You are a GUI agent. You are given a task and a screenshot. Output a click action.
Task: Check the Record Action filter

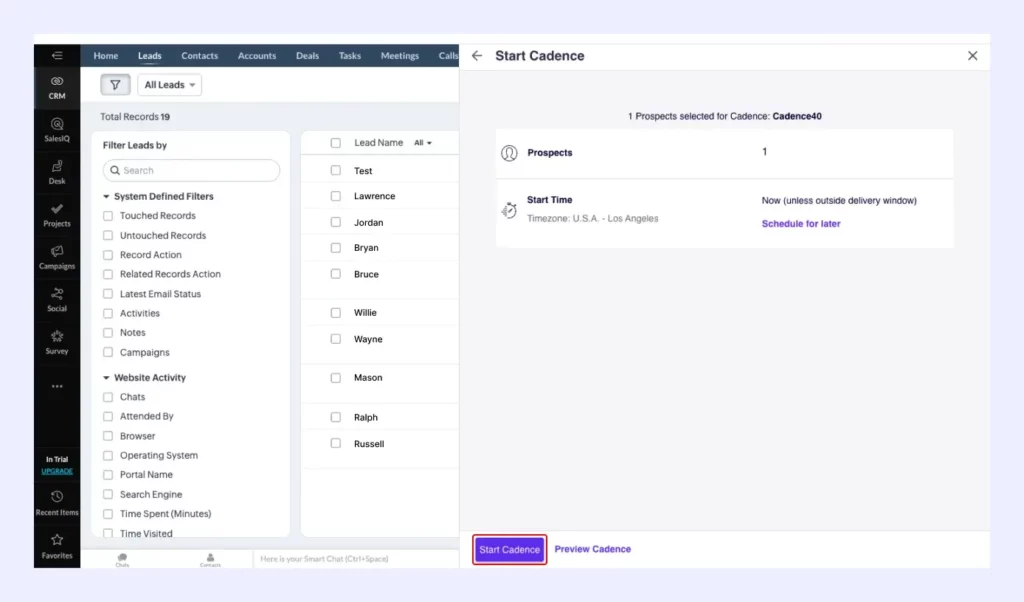[108, 255]
